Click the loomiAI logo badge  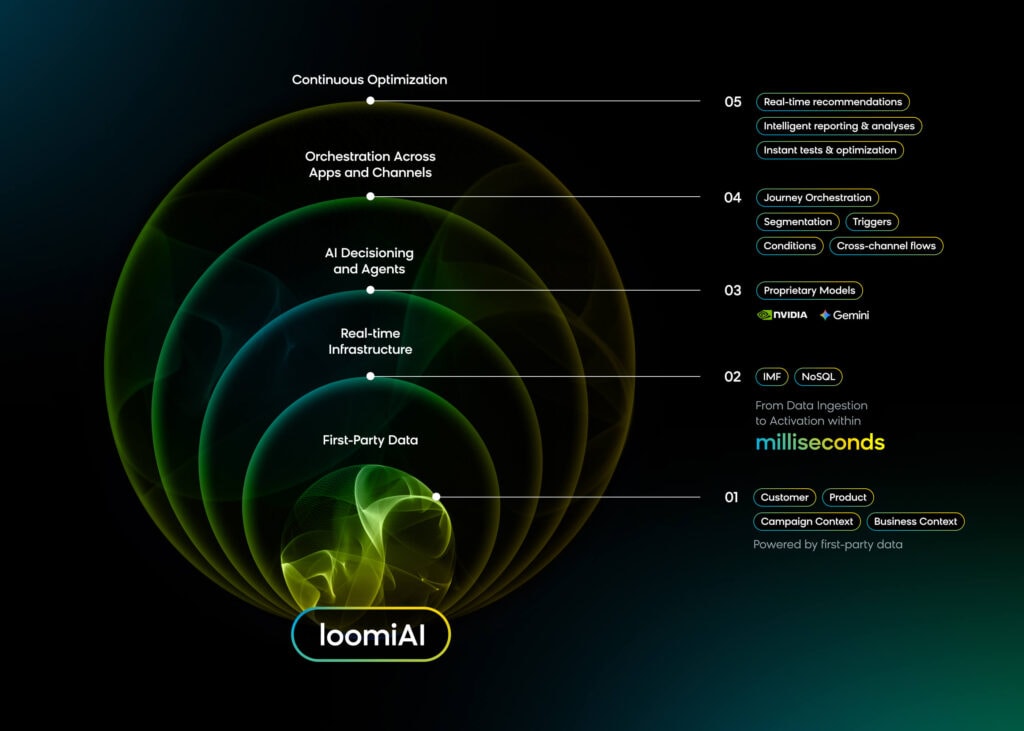(371, 635)
